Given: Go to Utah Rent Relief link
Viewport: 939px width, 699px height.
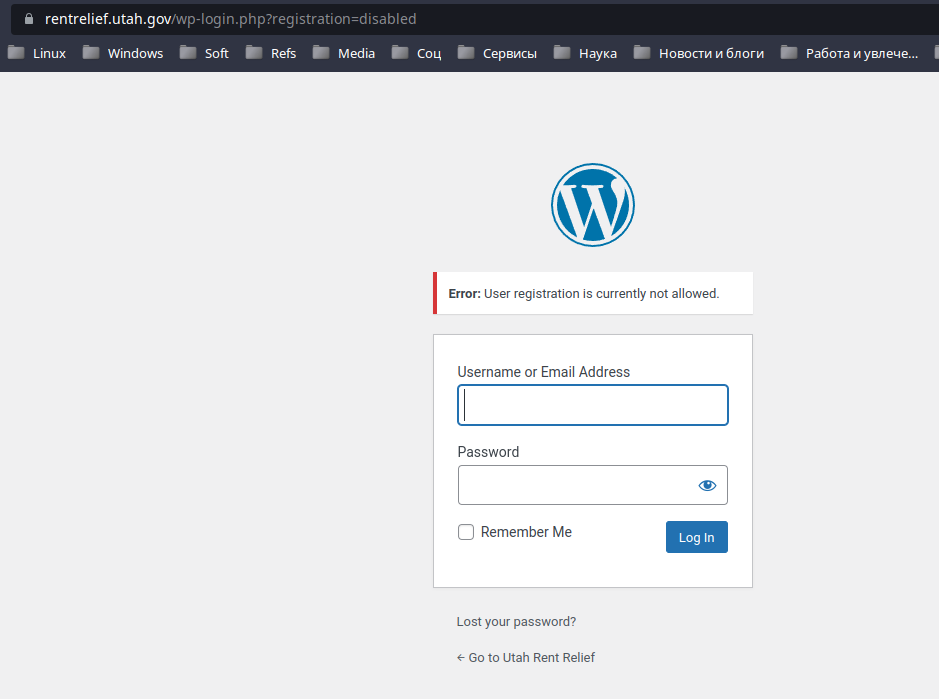Looking at the screenshot, I should pyautogui.click(x=526, y=658).
